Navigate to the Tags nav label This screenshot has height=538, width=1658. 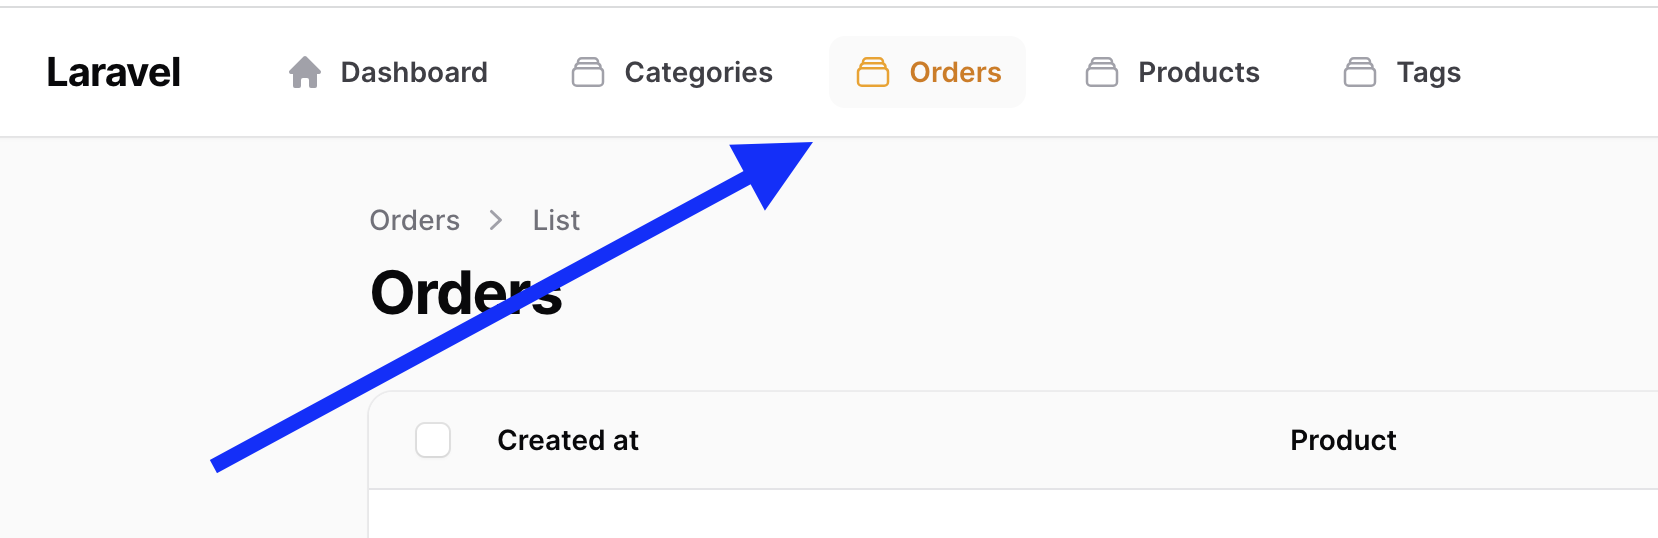[x=1429, y=73]
